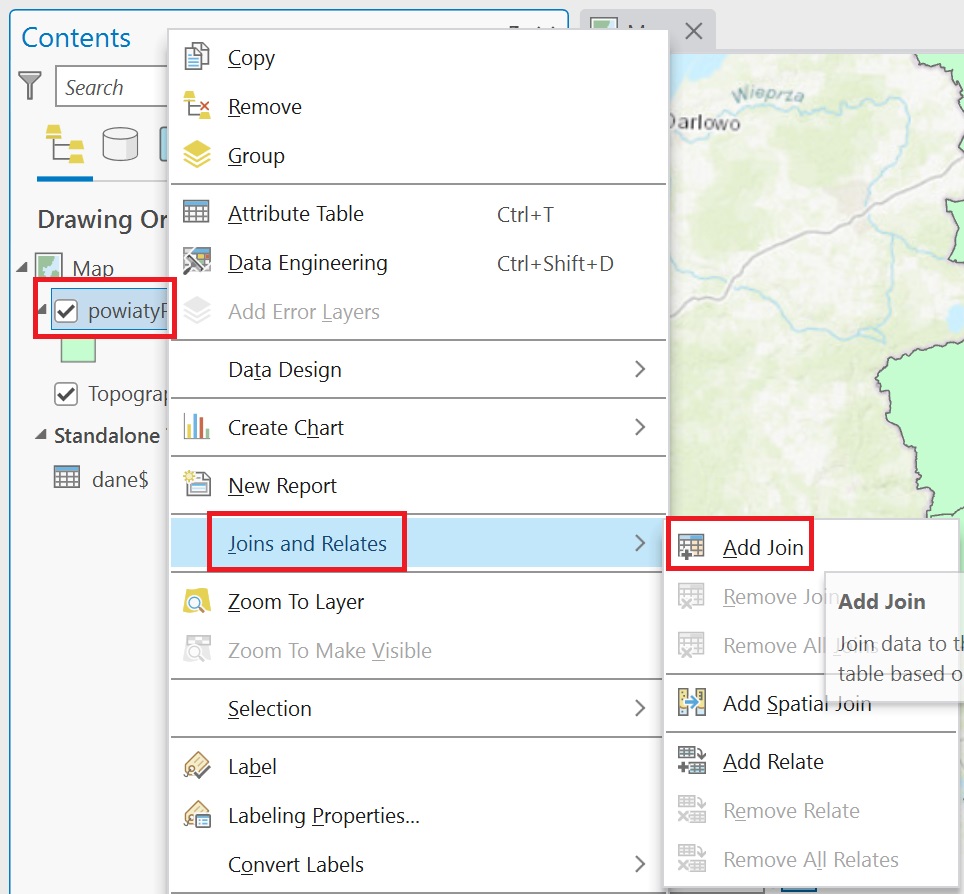
Task: Choose Add Join from the submenu
Action: pos(762,547)
